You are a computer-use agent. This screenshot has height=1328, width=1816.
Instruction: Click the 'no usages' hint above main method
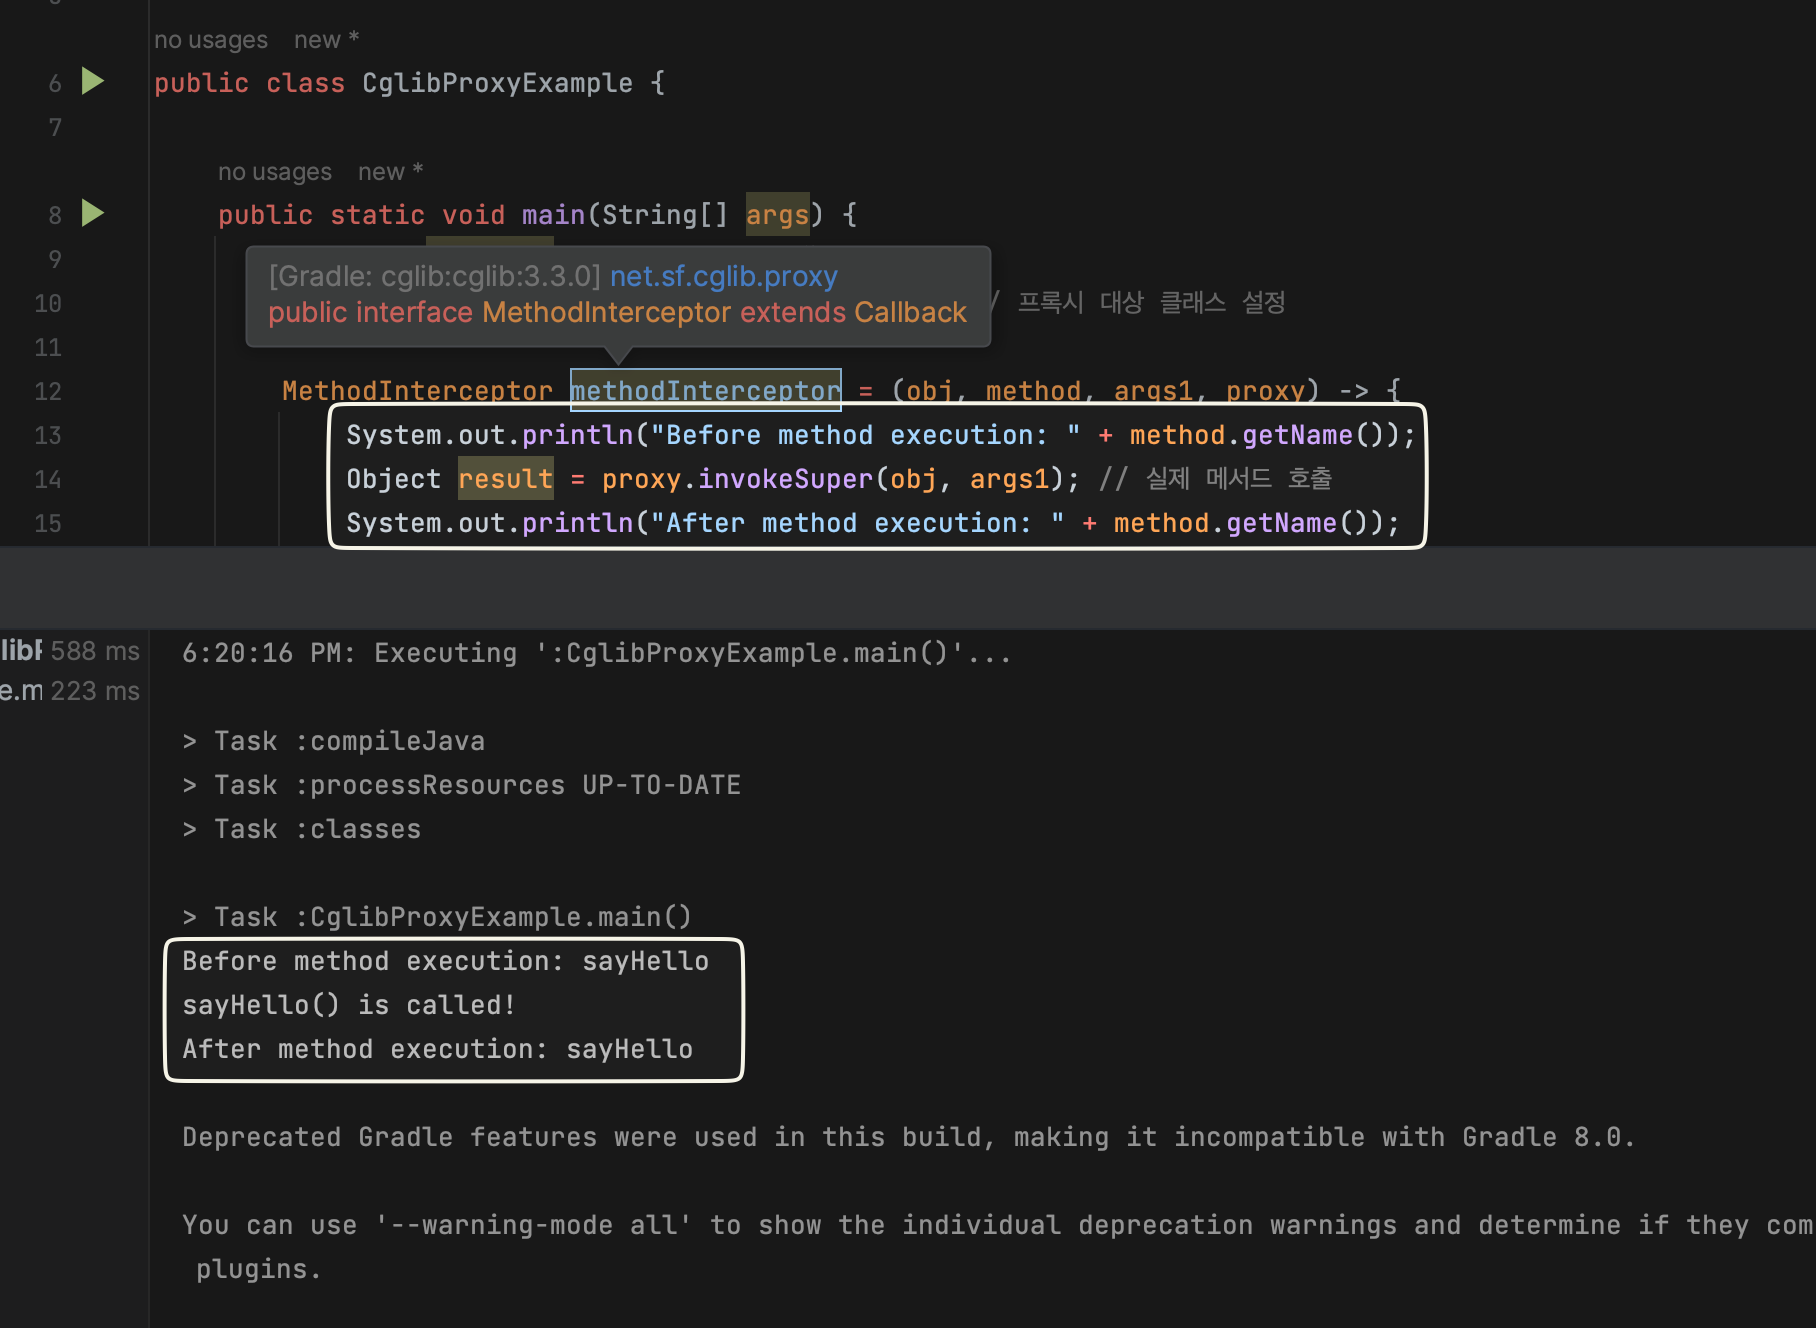[275, 172]
